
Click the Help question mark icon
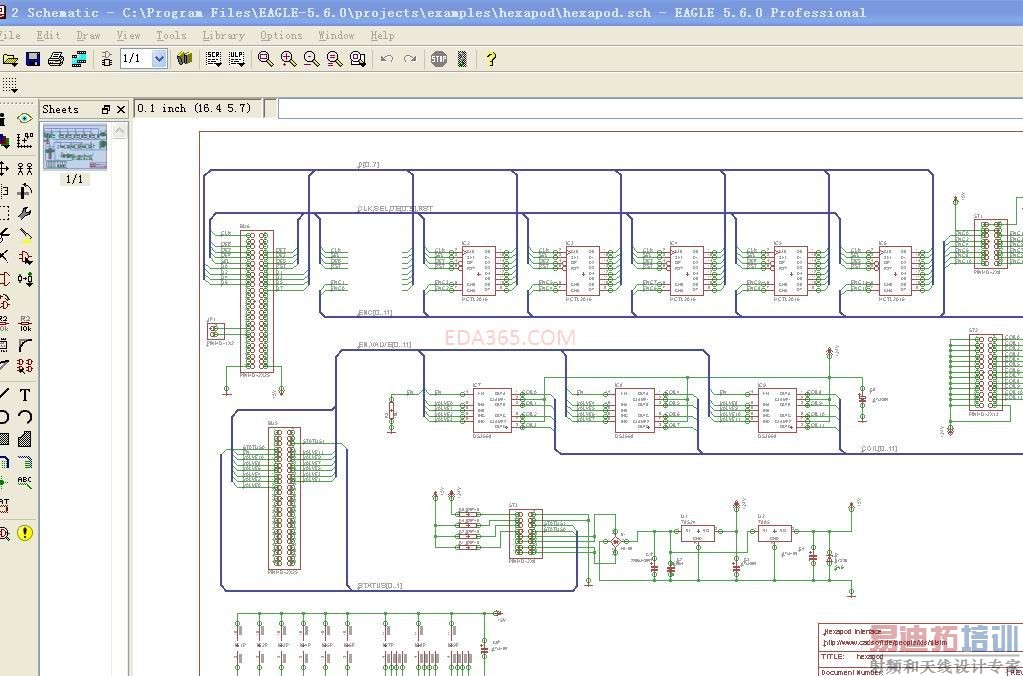(x=491, y=59)
